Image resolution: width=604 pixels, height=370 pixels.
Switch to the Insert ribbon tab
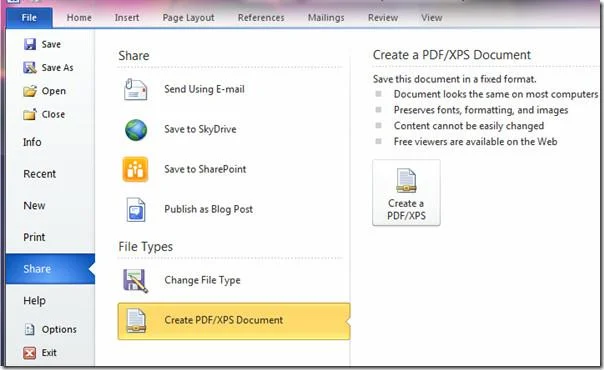pos(127,18)
